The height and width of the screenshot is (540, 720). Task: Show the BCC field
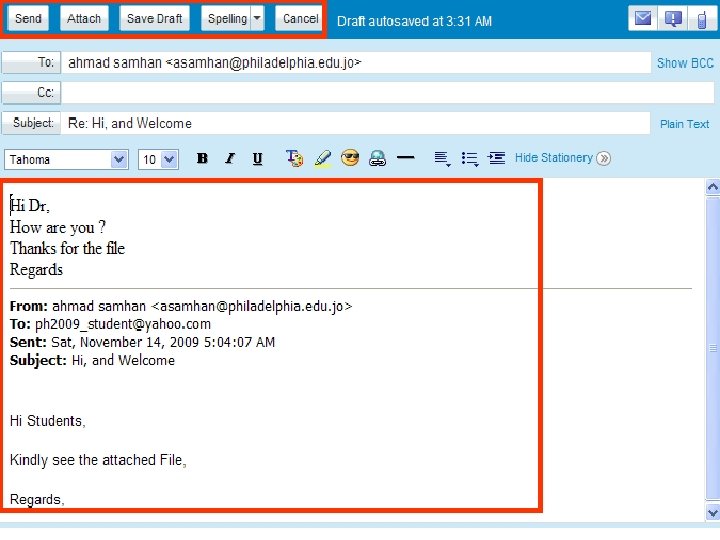(x=685, y=63)
